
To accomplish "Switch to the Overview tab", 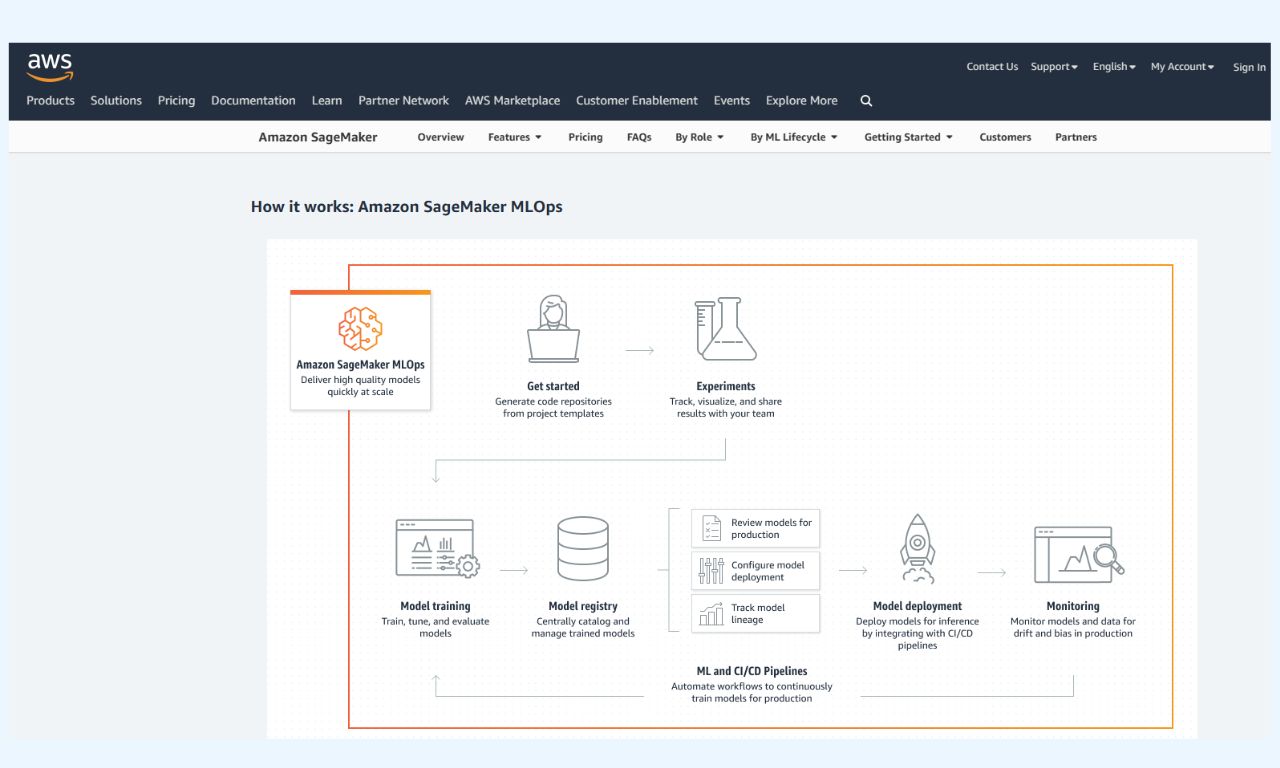I will coord(441,137).
